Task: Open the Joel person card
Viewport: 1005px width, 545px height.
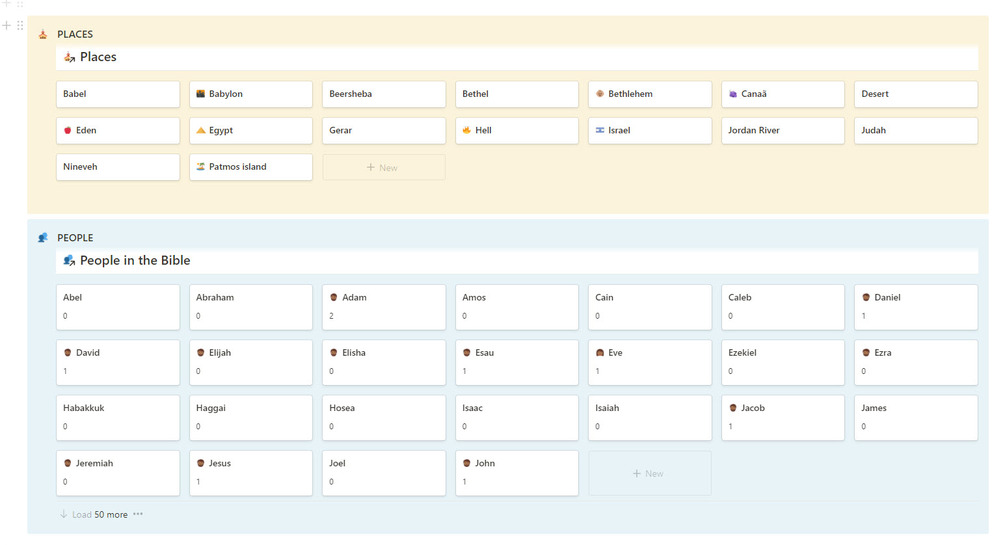Action: coord(384,473)
